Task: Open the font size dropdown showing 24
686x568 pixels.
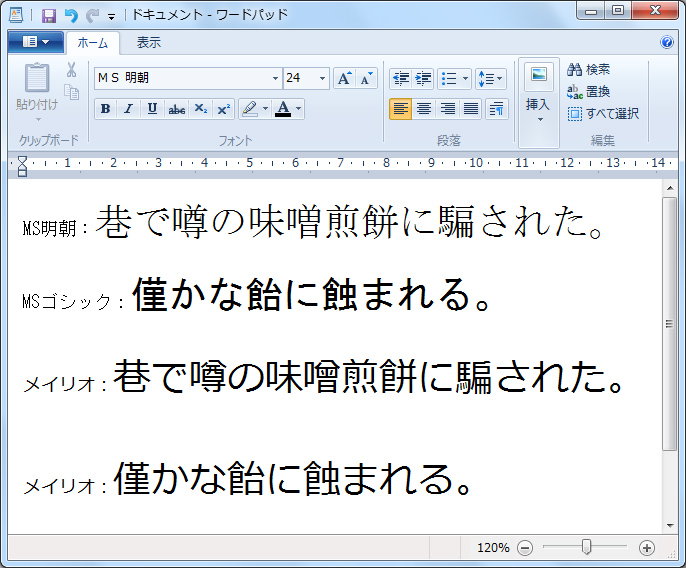Action: pyautogui.click(x=322, y=78)
